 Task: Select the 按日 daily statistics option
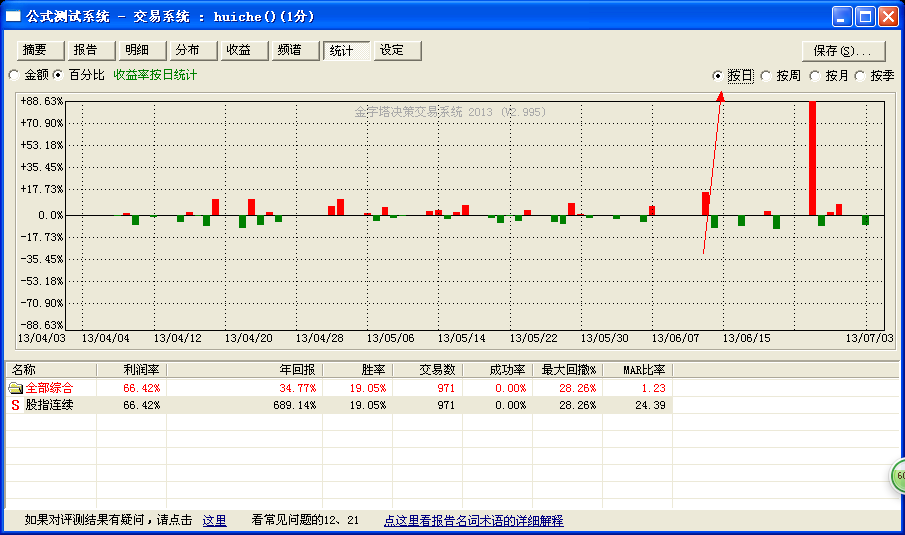(x=718, y=76)
